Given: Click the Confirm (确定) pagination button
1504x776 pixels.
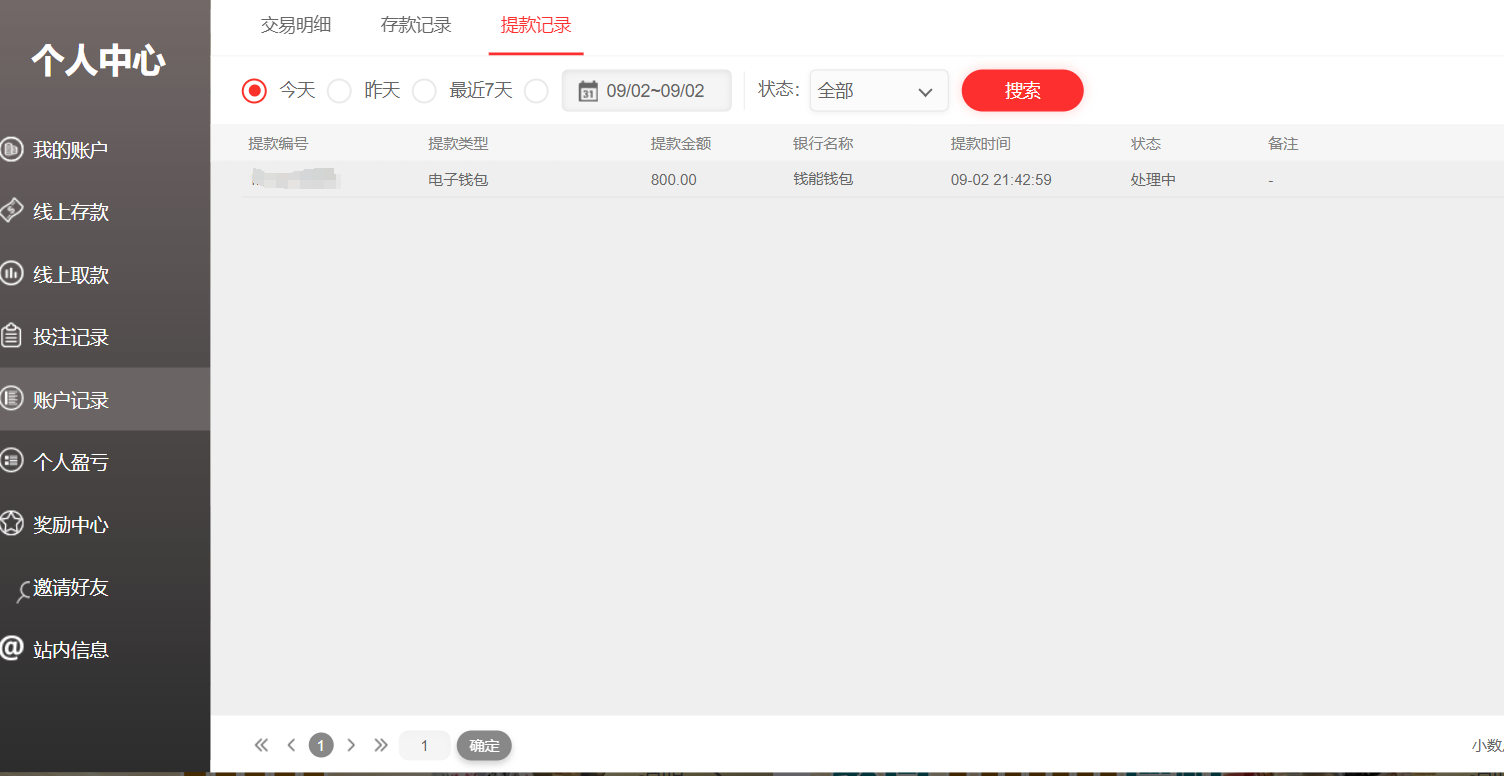Looking at the screenshot, I should pos(484,745).
